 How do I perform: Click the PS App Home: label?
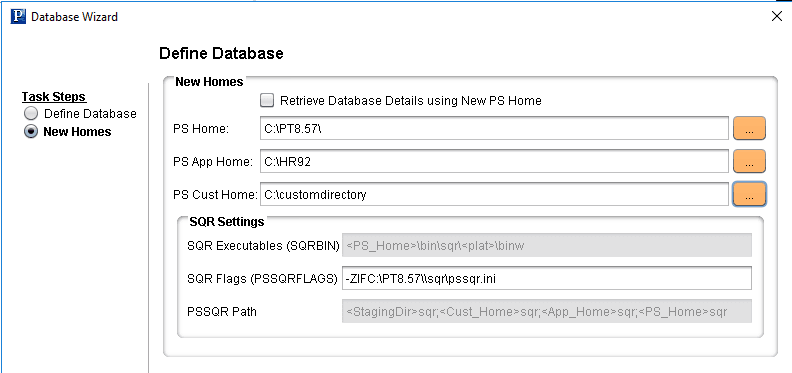pos(213,162)
